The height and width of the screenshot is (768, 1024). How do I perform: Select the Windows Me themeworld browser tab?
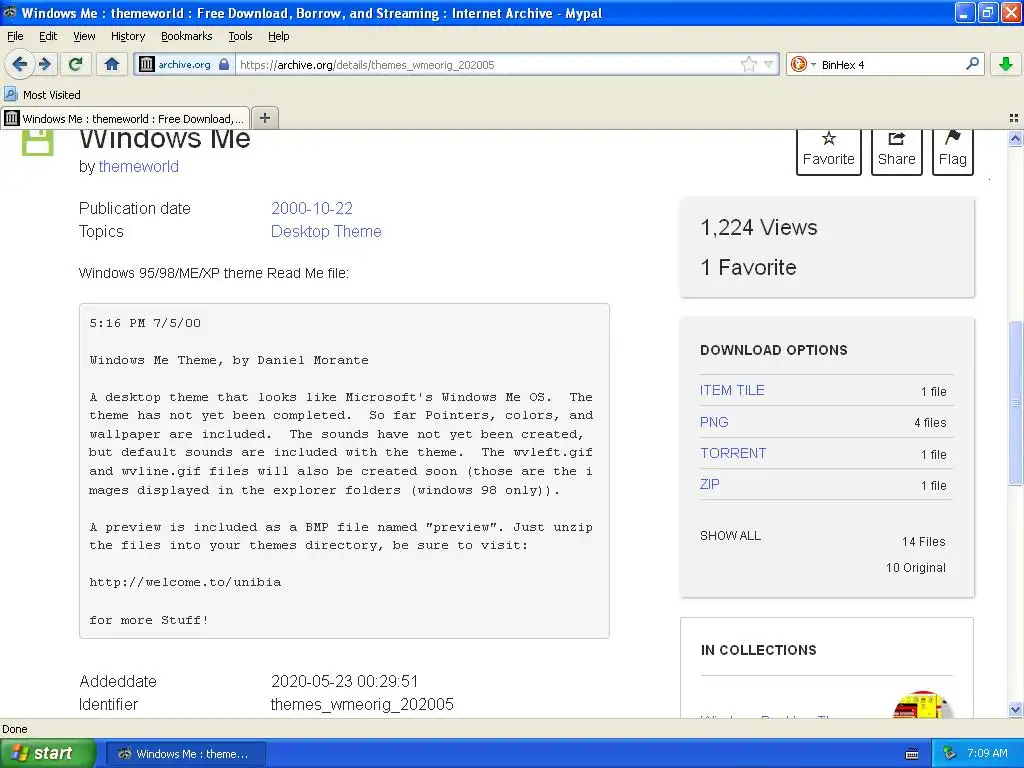point(125,118)
